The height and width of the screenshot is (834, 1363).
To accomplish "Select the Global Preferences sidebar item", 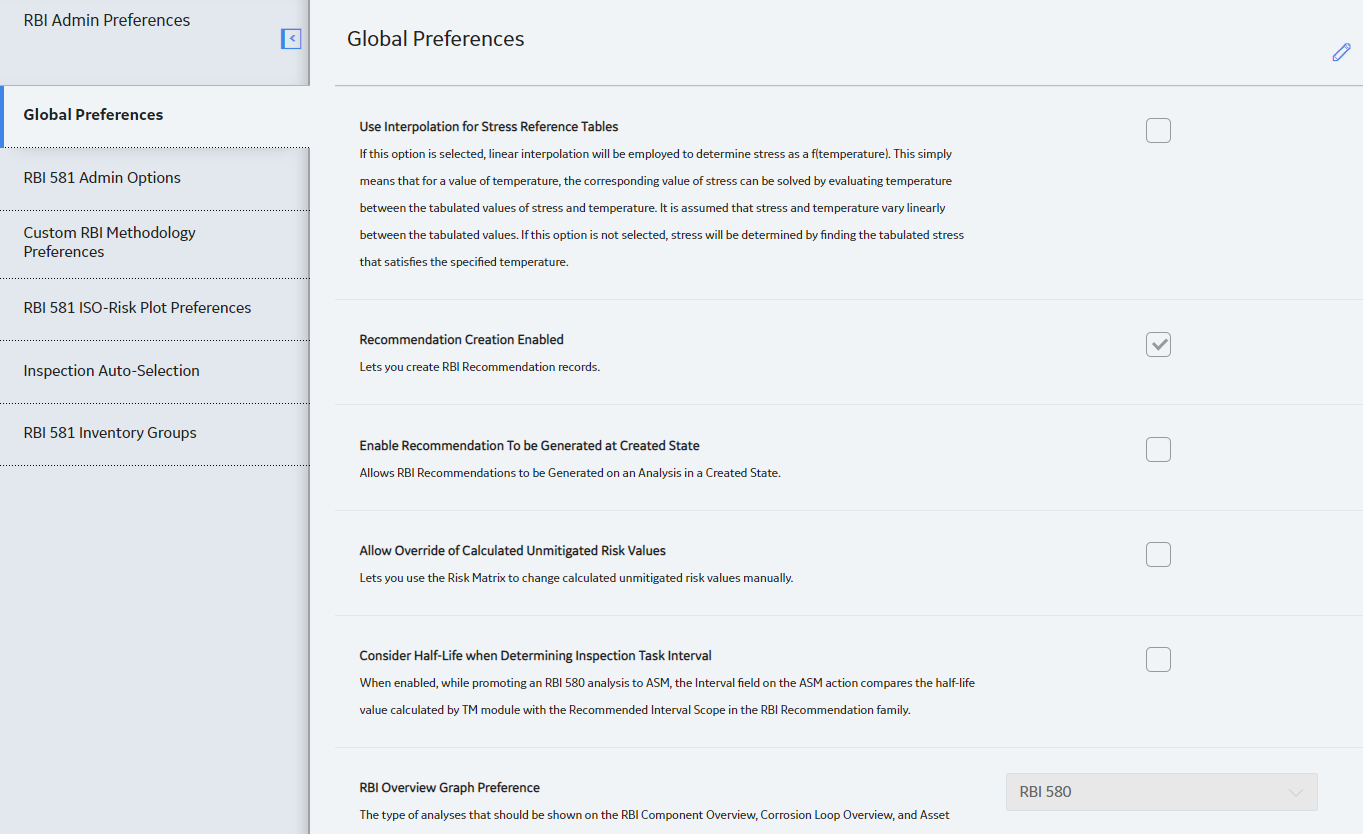I will [155, 116].
